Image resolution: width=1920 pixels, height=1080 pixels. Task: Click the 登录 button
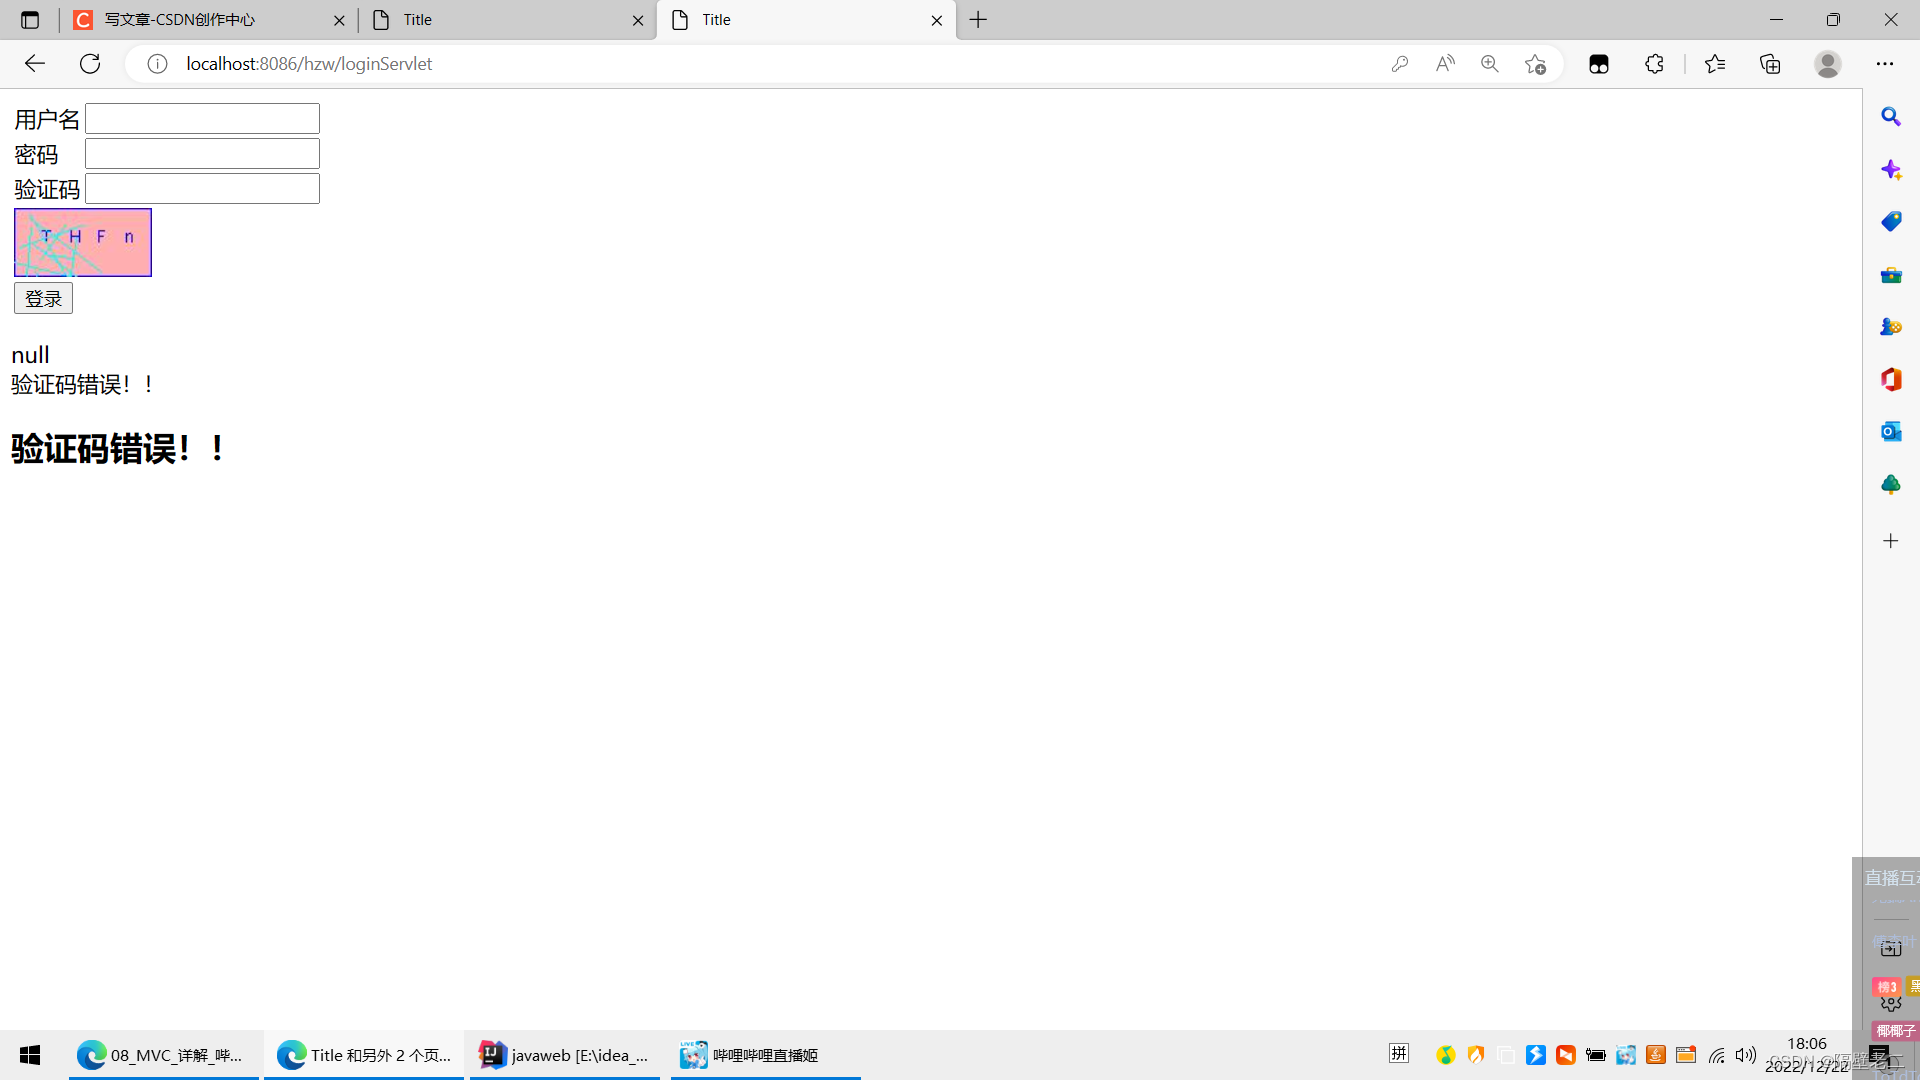coord(43,298)
